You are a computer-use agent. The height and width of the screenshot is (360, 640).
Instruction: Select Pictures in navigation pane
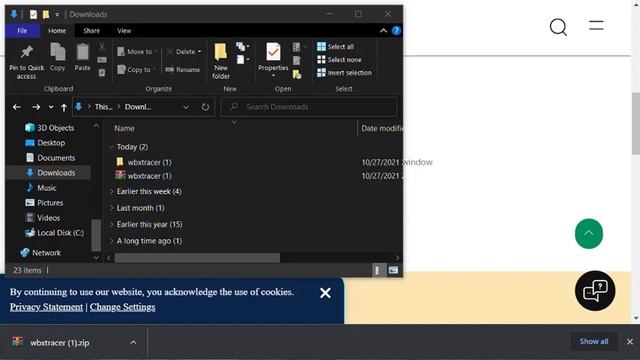44,203
